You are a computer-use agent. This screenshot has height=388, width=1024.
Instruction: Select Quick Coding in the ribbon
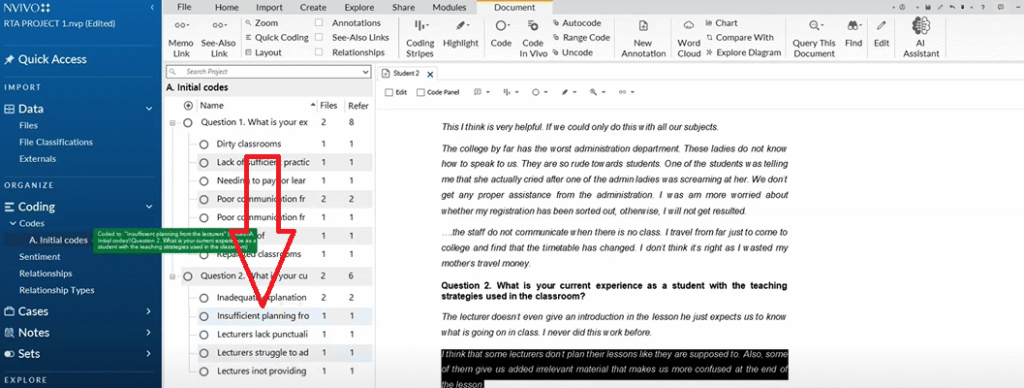click(276, 38)
